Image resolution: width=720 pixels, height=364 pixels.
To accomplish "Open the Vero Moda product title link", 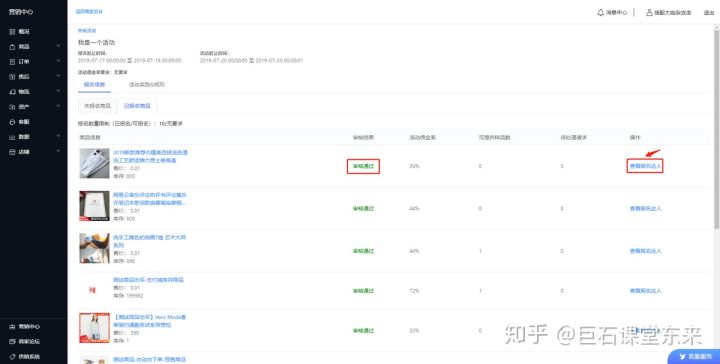I will 149,321.
